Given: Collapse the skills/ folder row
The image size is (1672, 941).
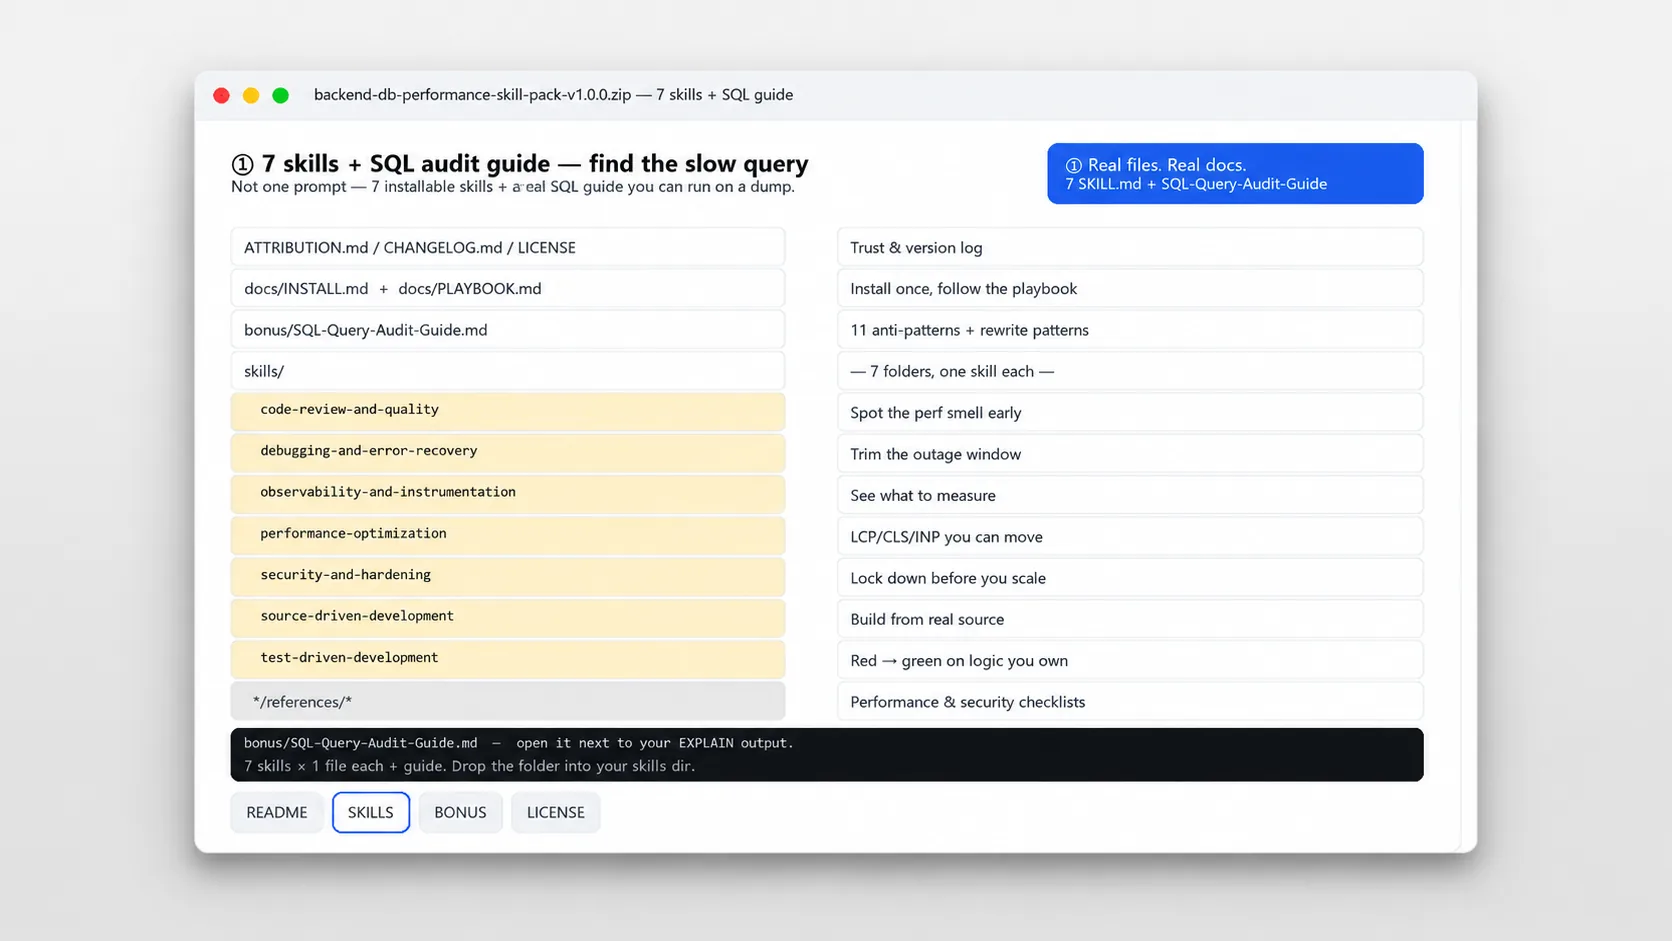Looking at the screenshot, I should click(508, 371).
